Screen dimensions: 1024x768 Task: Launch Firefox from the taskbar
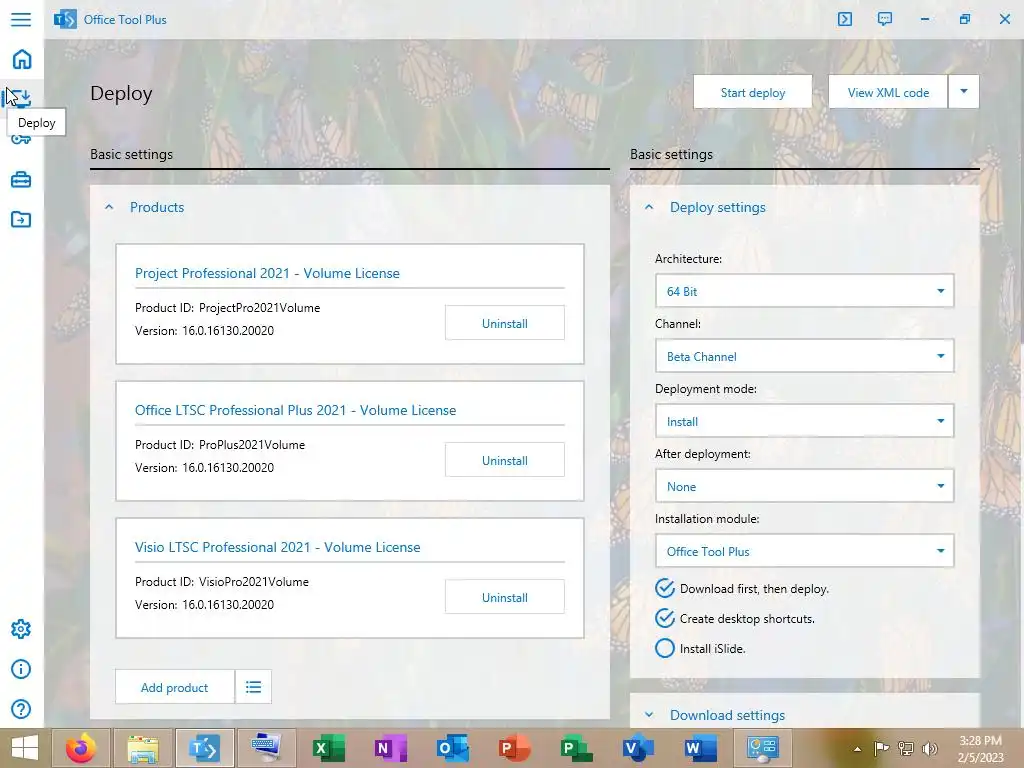tap(81, 748)
